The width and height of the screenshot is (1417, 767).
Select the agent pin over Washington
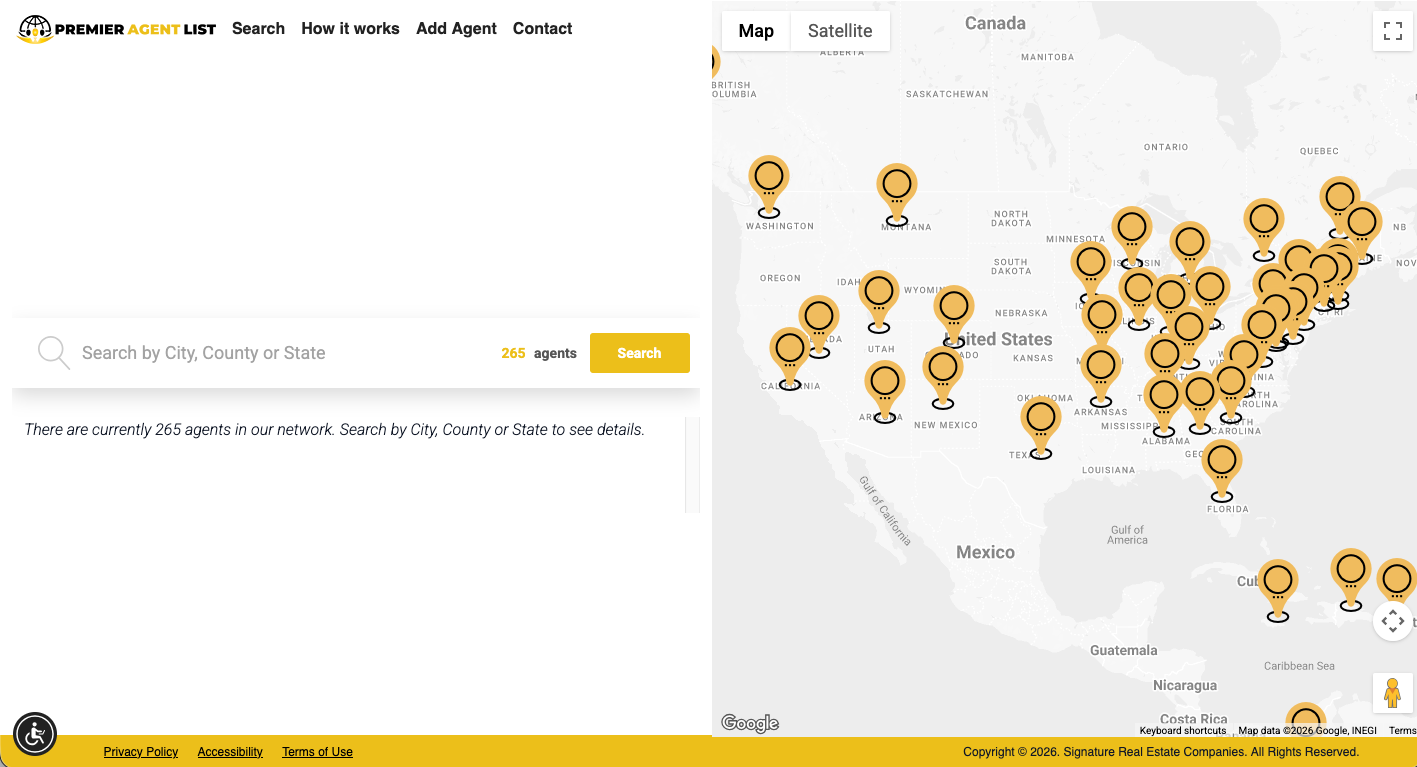[x=769, y=181]
